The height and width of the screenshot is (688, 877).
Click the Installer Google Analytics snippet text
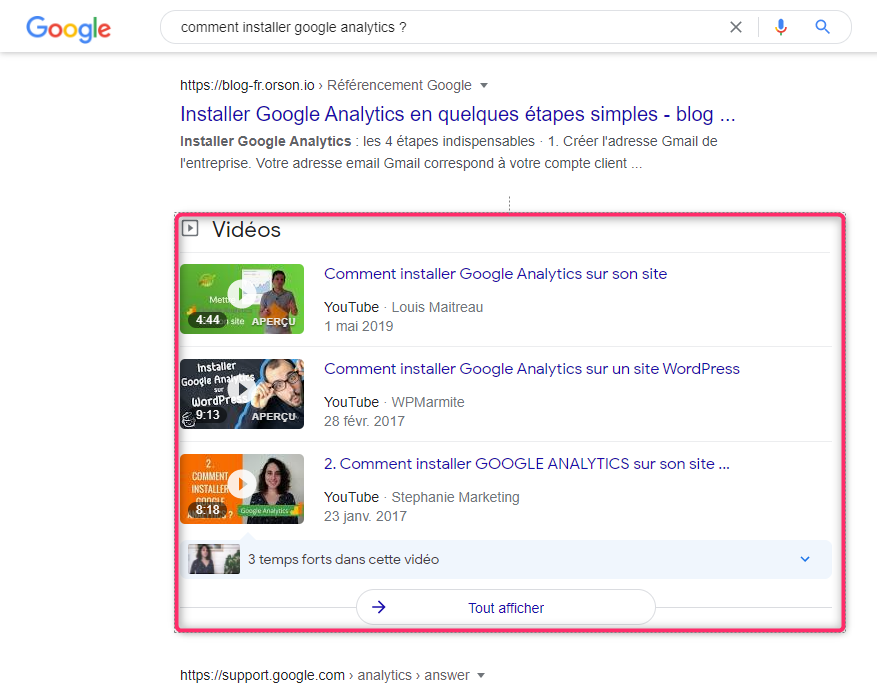(449, 152)
